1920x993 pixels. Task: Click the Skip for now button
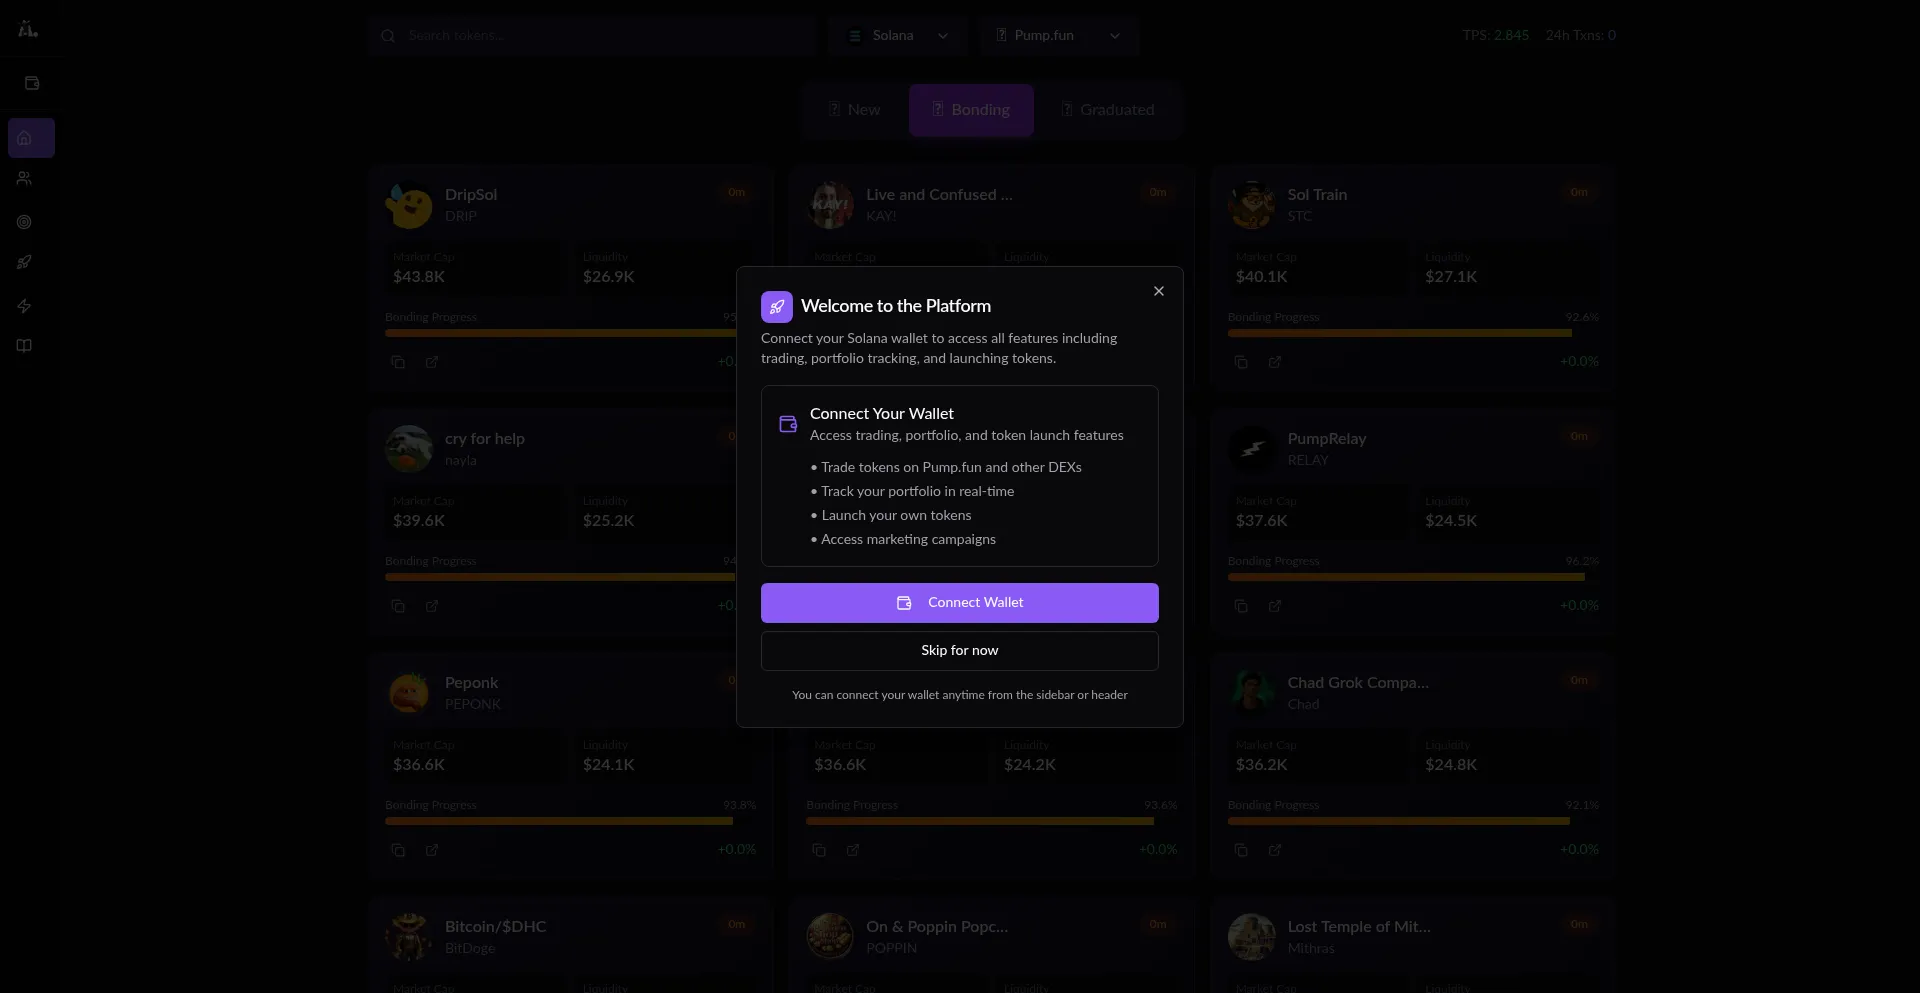959,651
